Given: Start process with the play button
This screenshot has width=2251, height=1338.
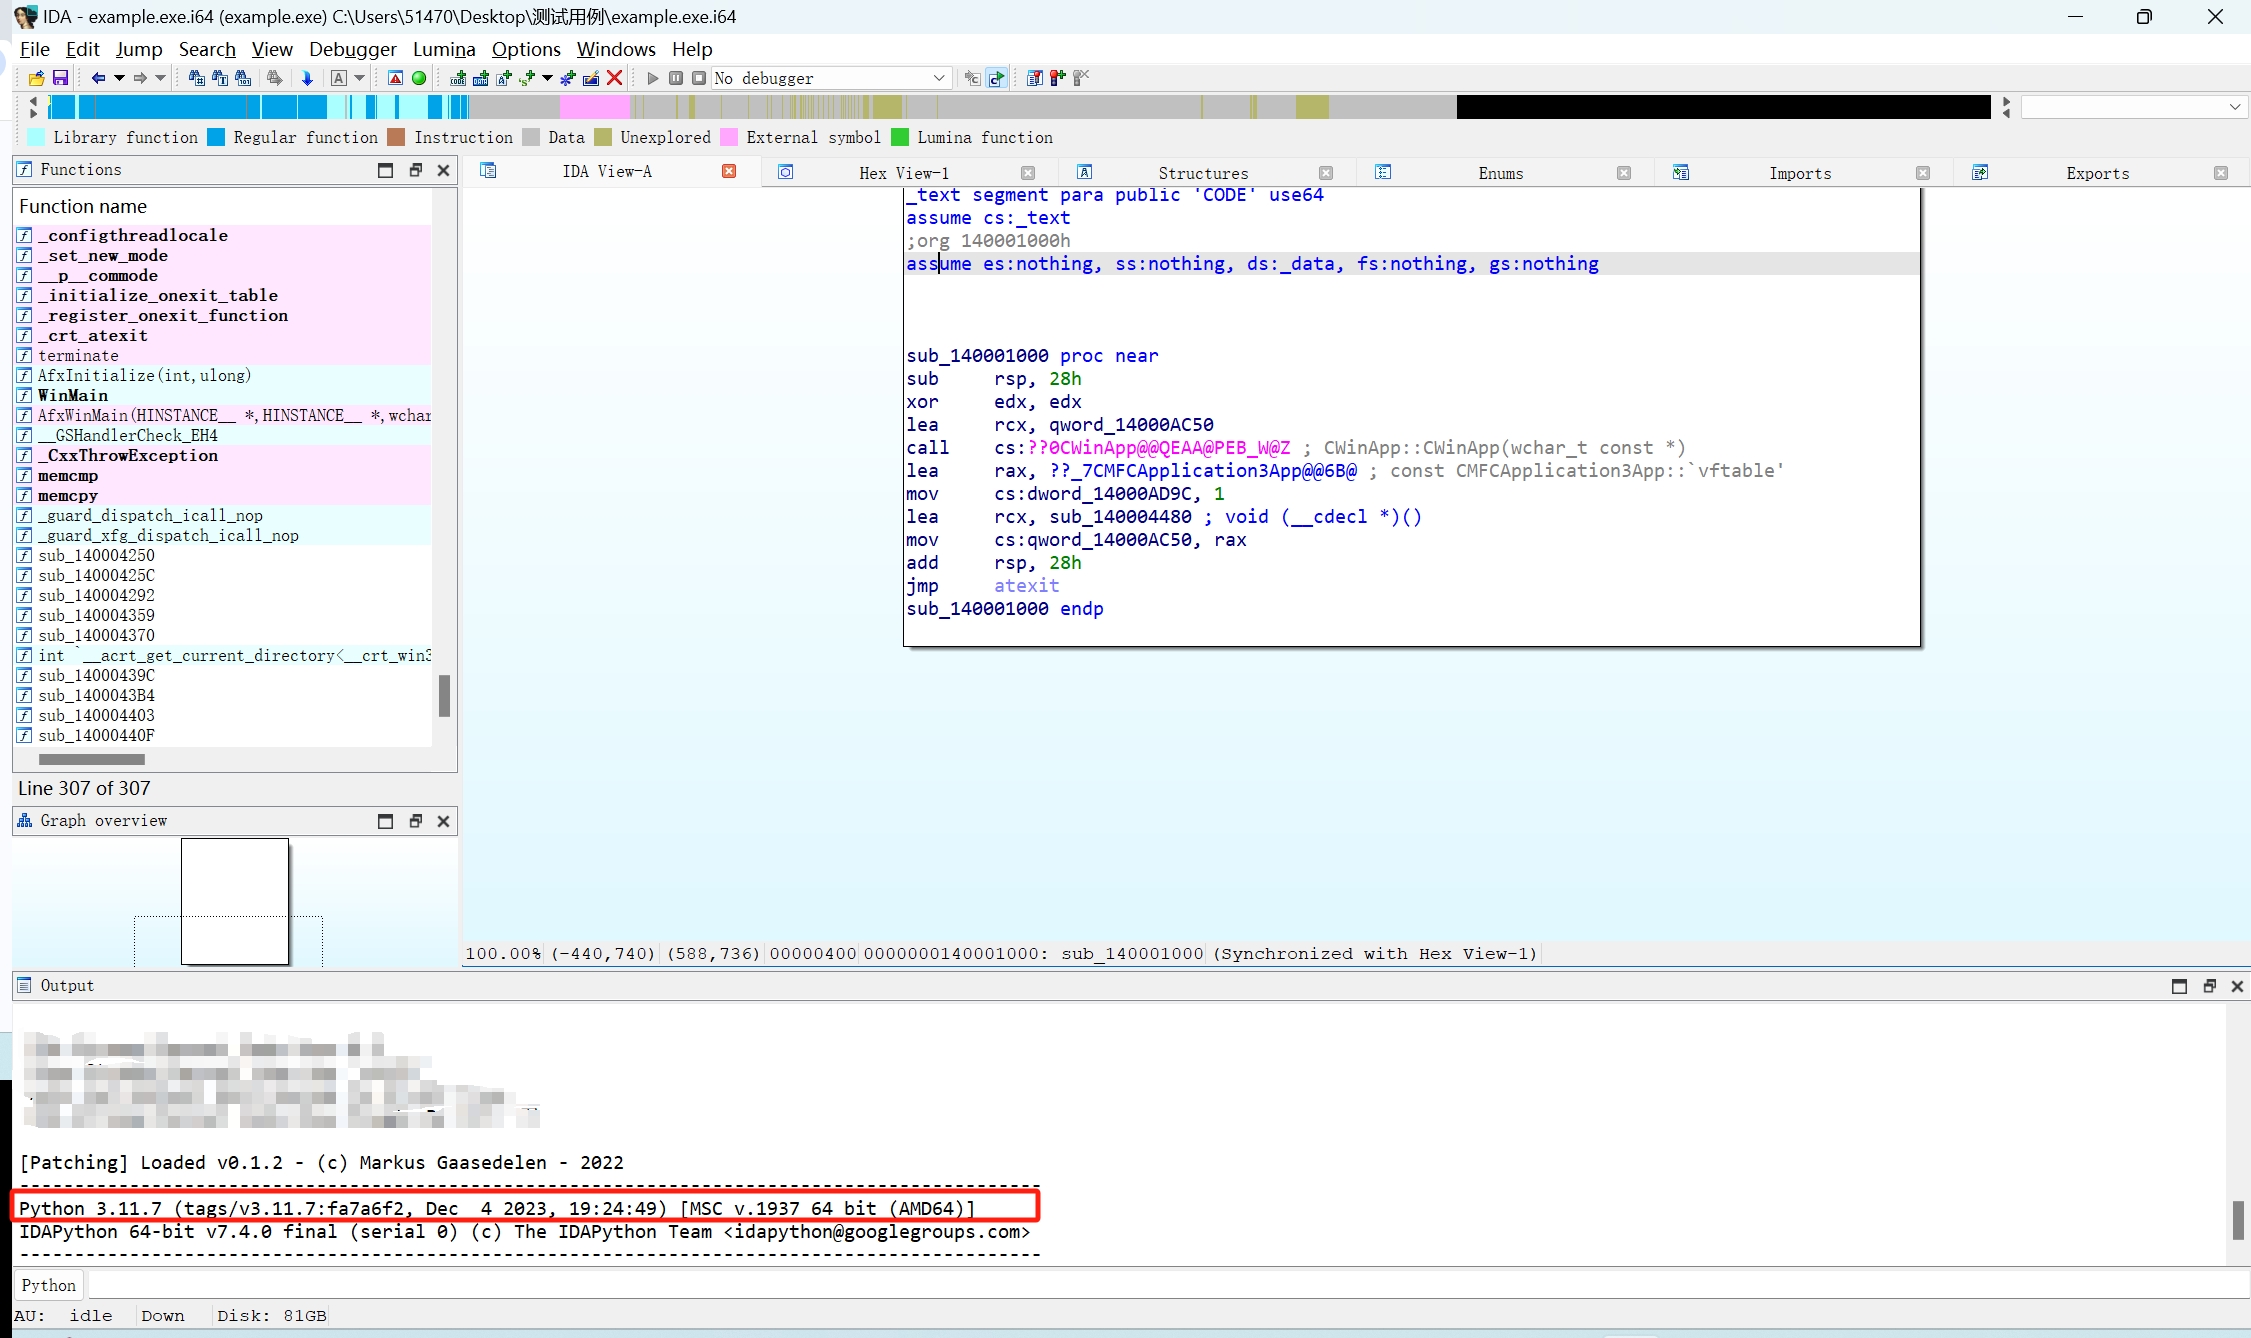Looking at the screenshot, I should [653, 78].
